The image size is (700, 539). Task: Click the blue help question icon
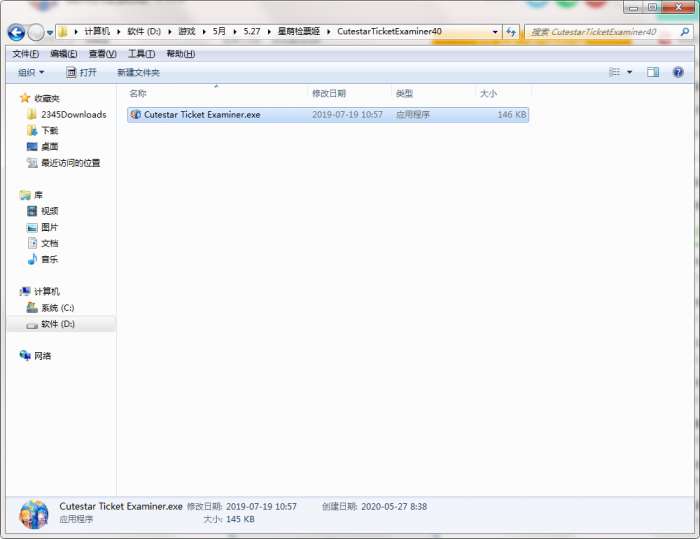[678, 72]
